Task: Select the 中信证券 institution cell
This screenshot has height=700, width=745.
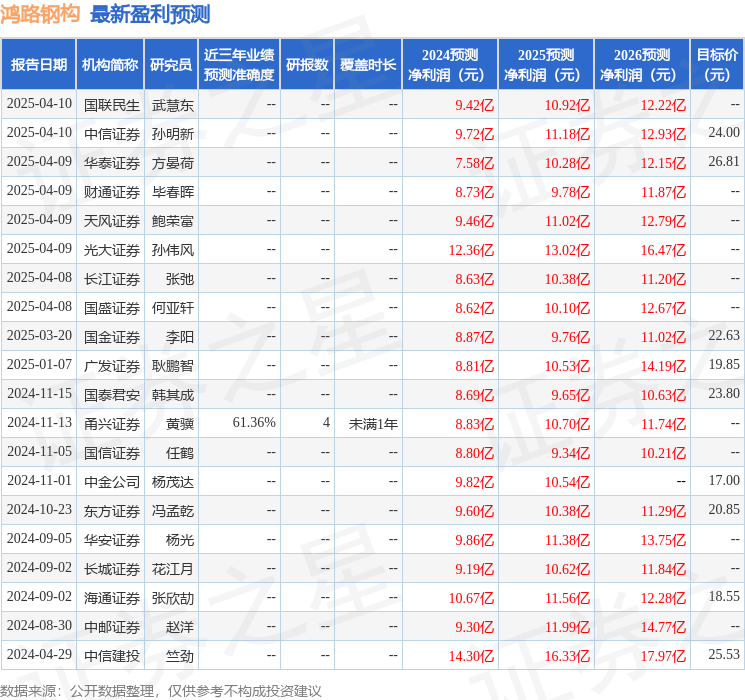Action: (x=112, y=134)
